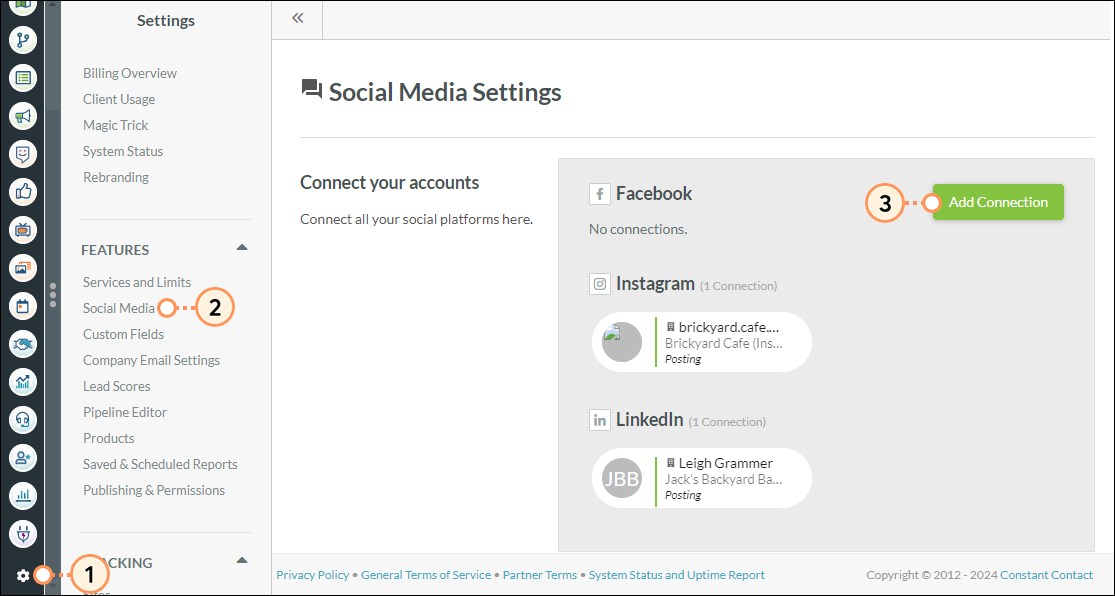Image resolution: width=1115 pixels, height=596 pixels.
Task: Open the gear settings icon
Action: (x=23, y=575)
